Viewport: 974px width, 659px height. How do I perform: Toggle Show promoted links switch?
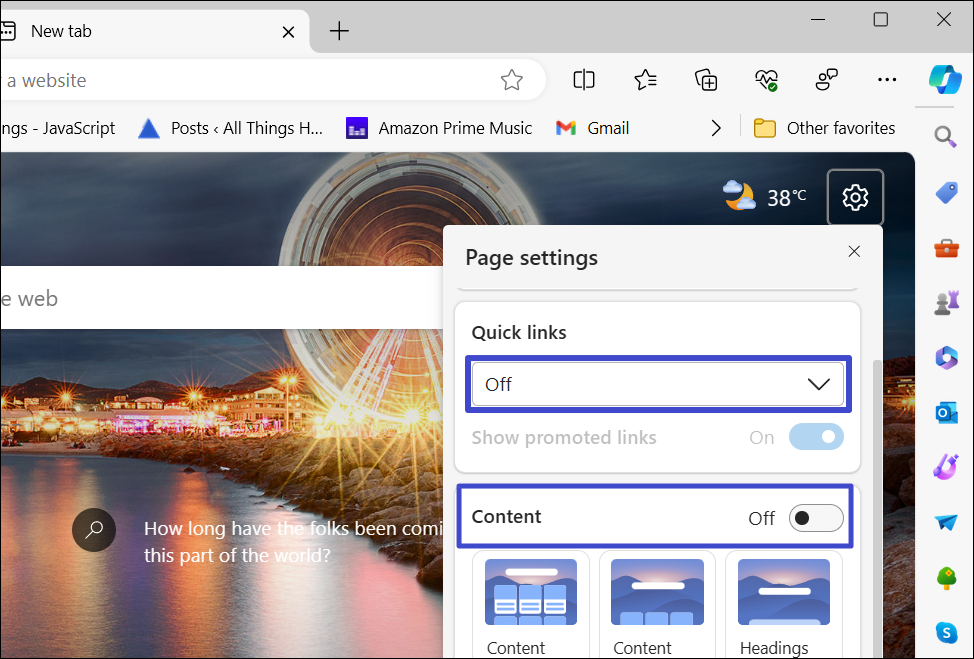(x=815, y=437)
